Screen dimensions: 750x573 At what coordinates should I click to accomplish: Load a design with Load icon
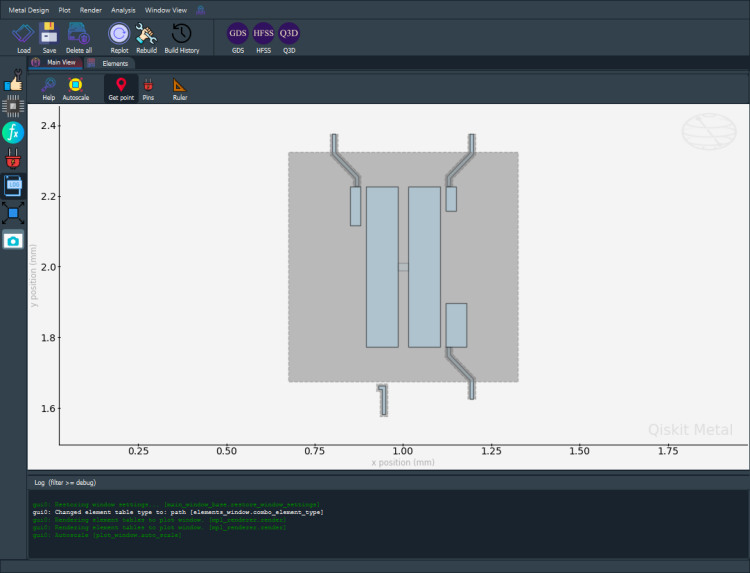pyautogui.click(x=23, y=38)
